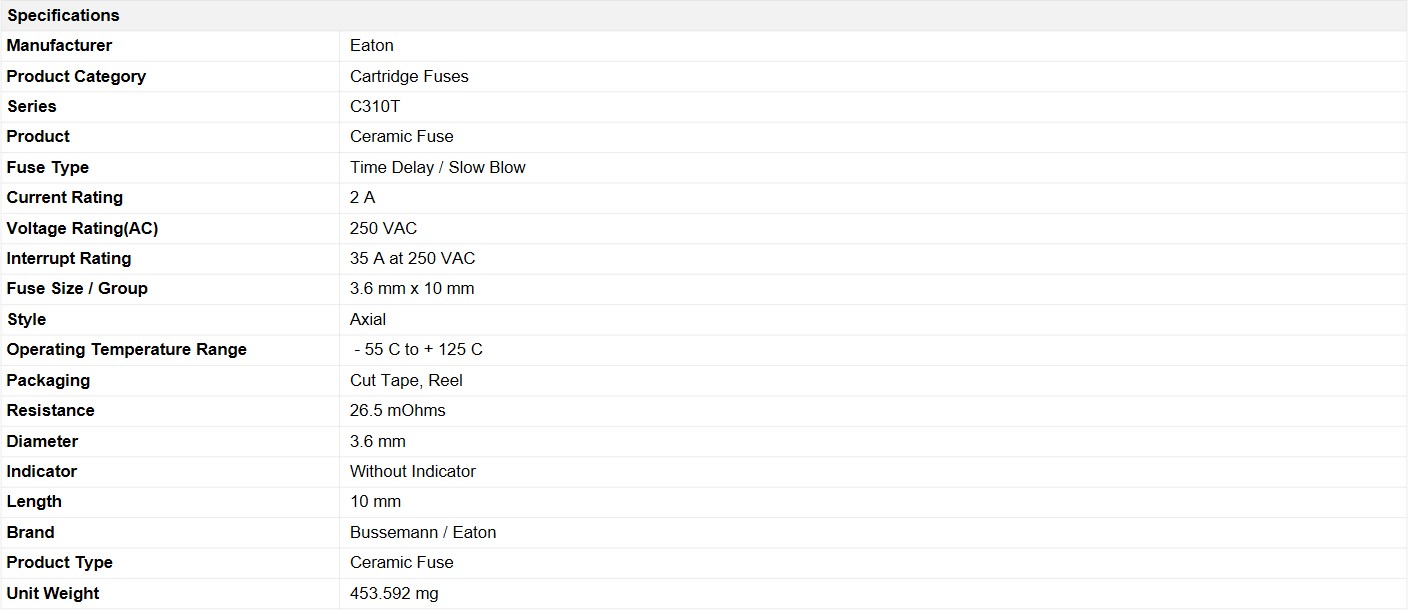This screenshot has width=1408, height=614.
Task: Click the Time Delay / Slow Blow value
Action: tap(438, 167)
